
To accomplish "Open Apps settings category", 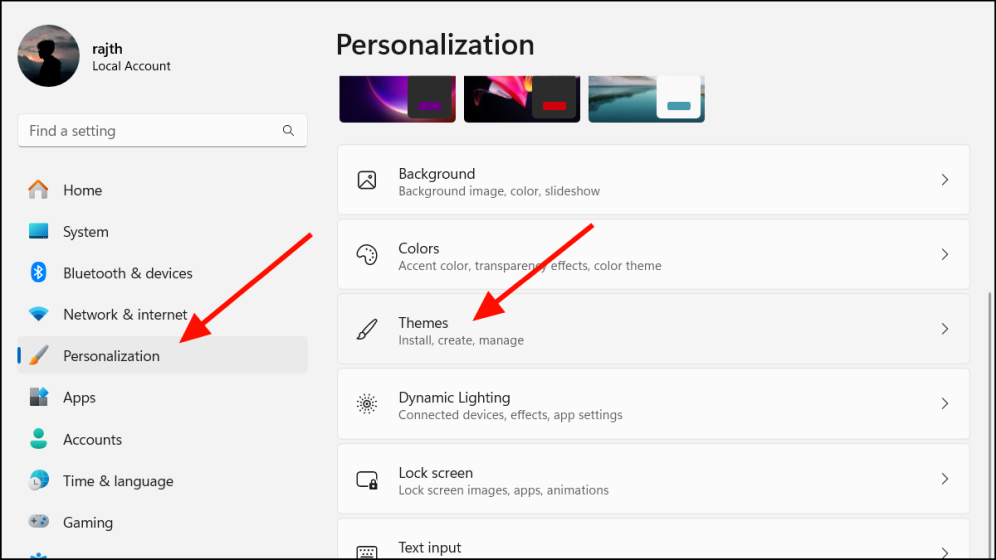I will 163,397.
